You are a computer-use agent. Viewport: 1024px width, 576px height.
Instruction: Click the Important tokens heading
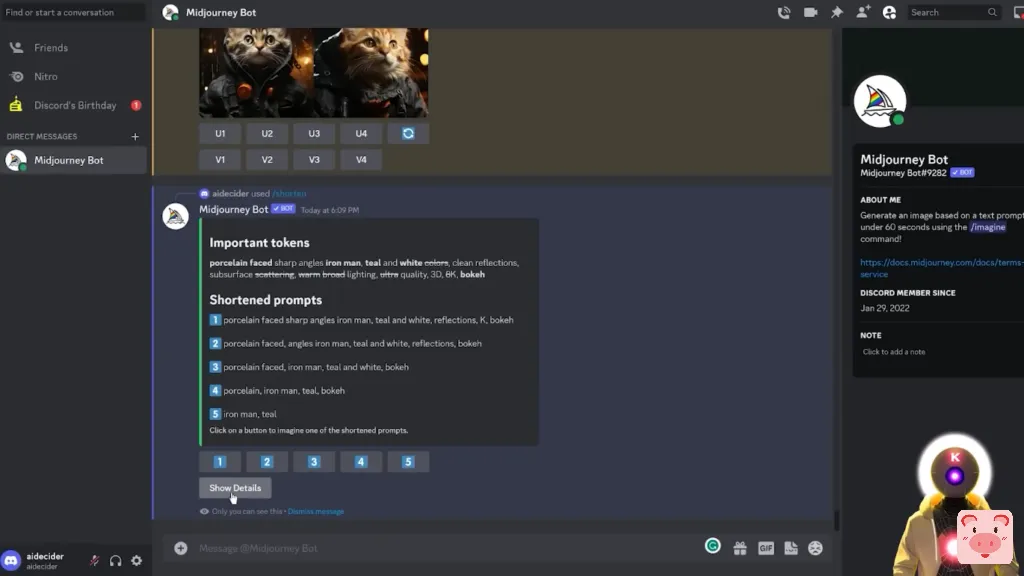pyautogui.click(x=259, y=242)
